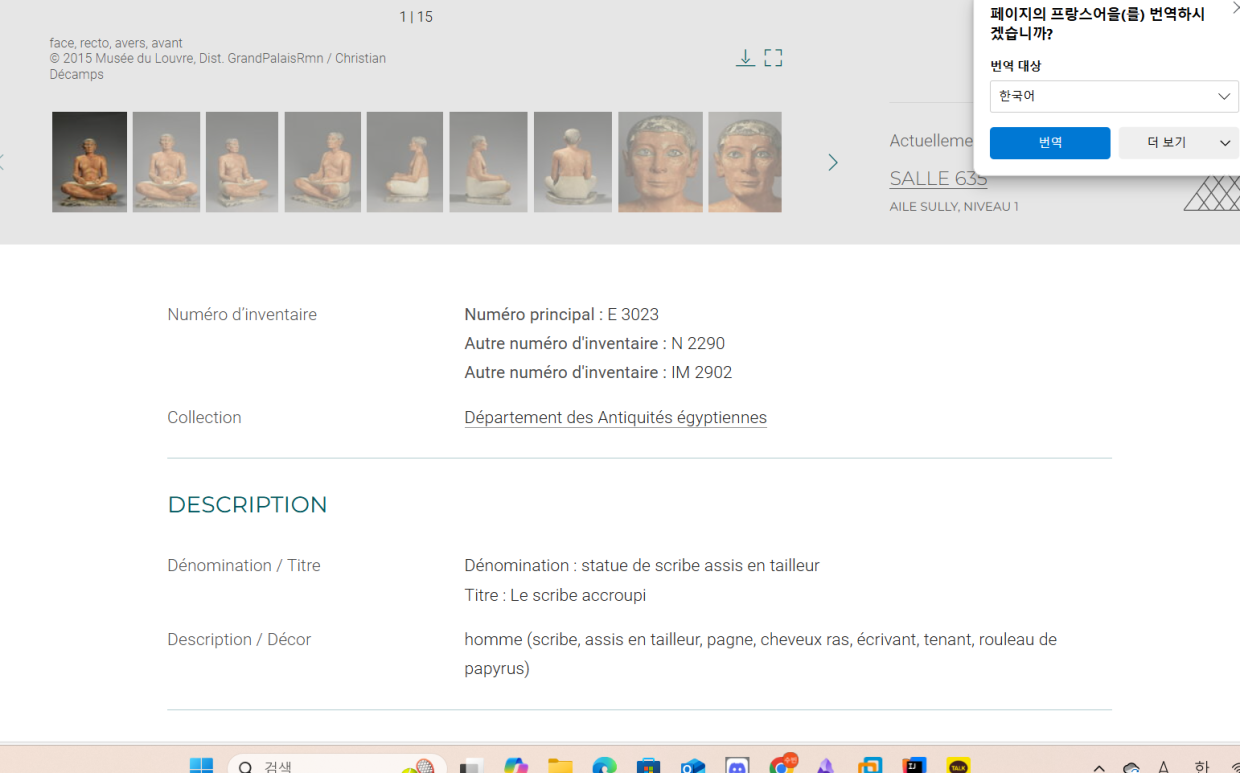This screenshot has height=773, width=1240.
Task: Click the statue de scribe assis denomination line
Action: tap(642, 566)
